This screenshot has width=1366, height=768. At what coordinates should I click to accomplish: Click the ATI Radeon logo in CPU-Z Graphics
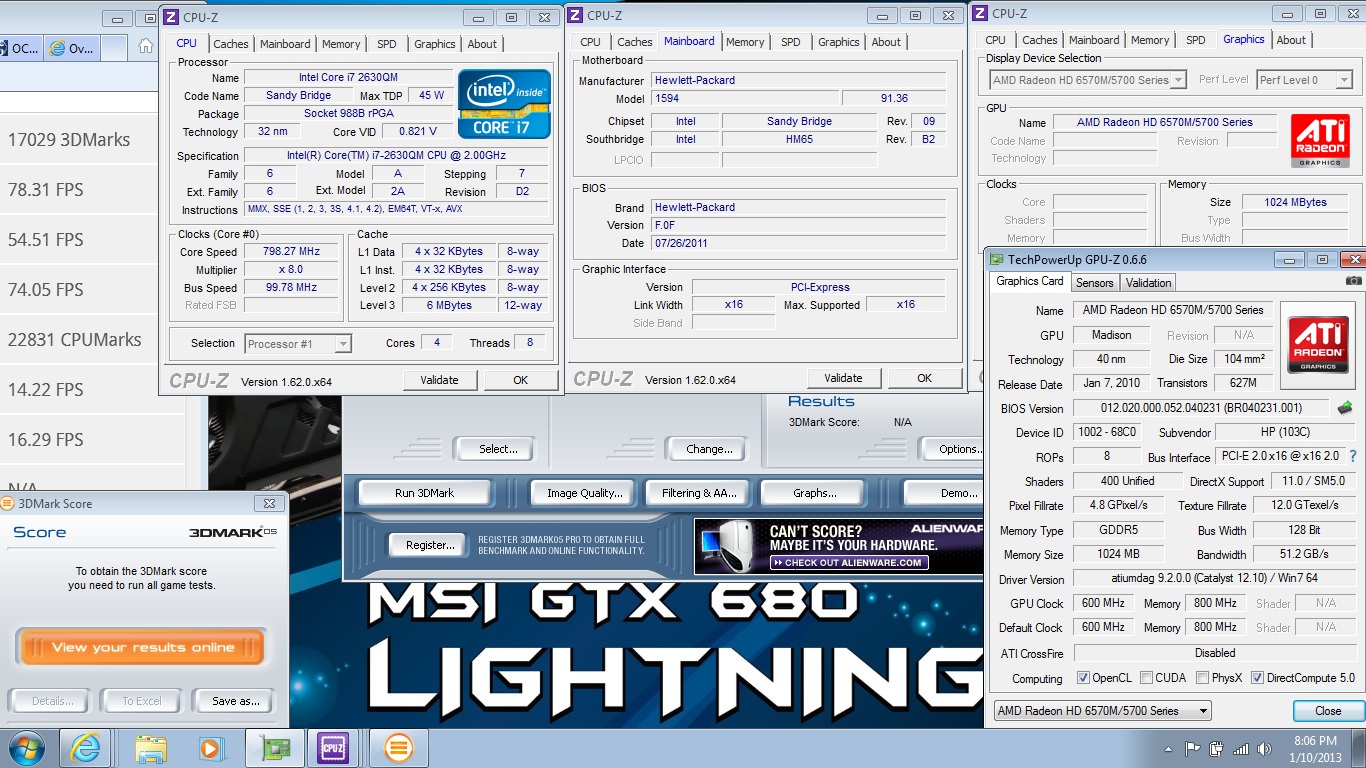(x=1320, y=141)
